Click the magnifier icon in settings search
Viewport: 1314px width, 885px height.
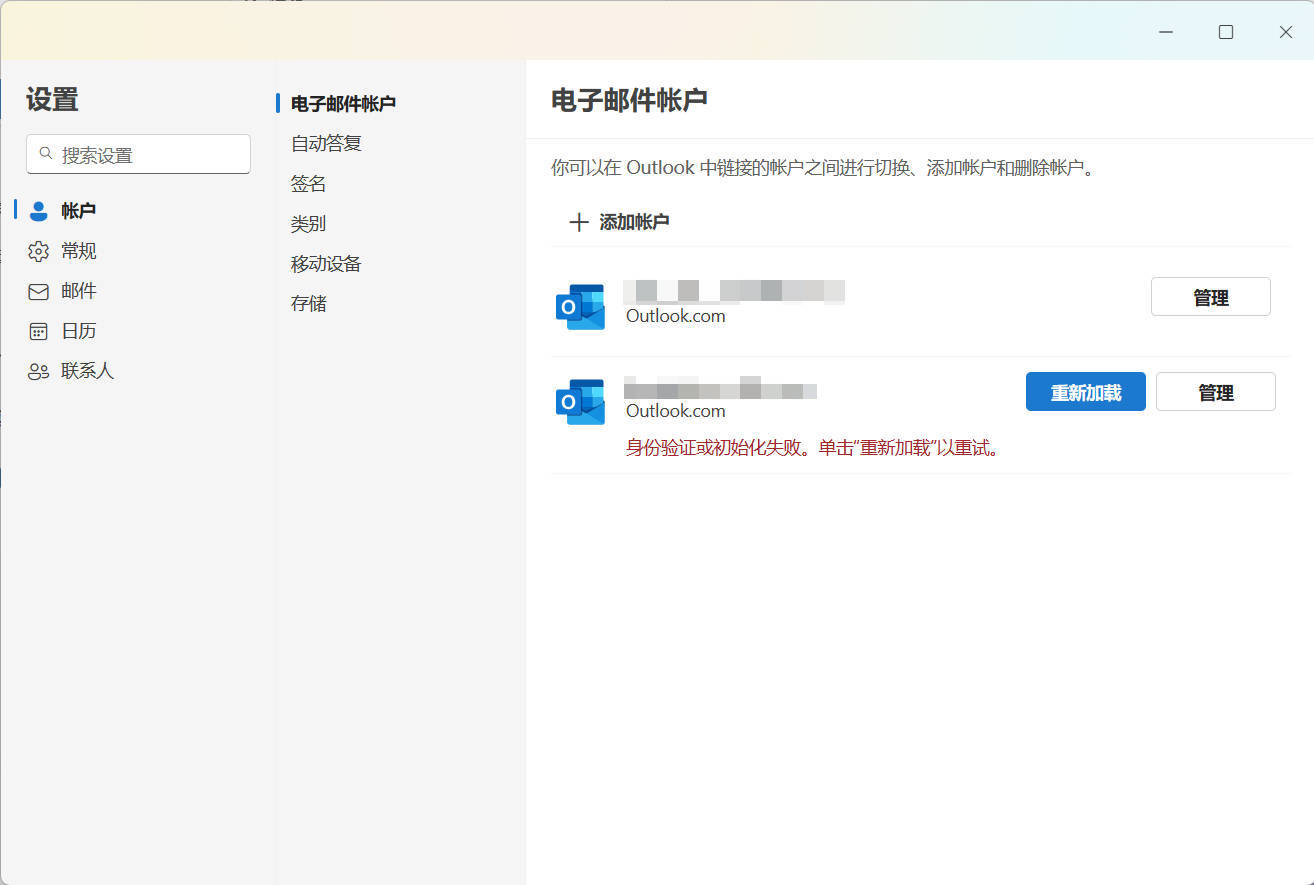(46, 154)
